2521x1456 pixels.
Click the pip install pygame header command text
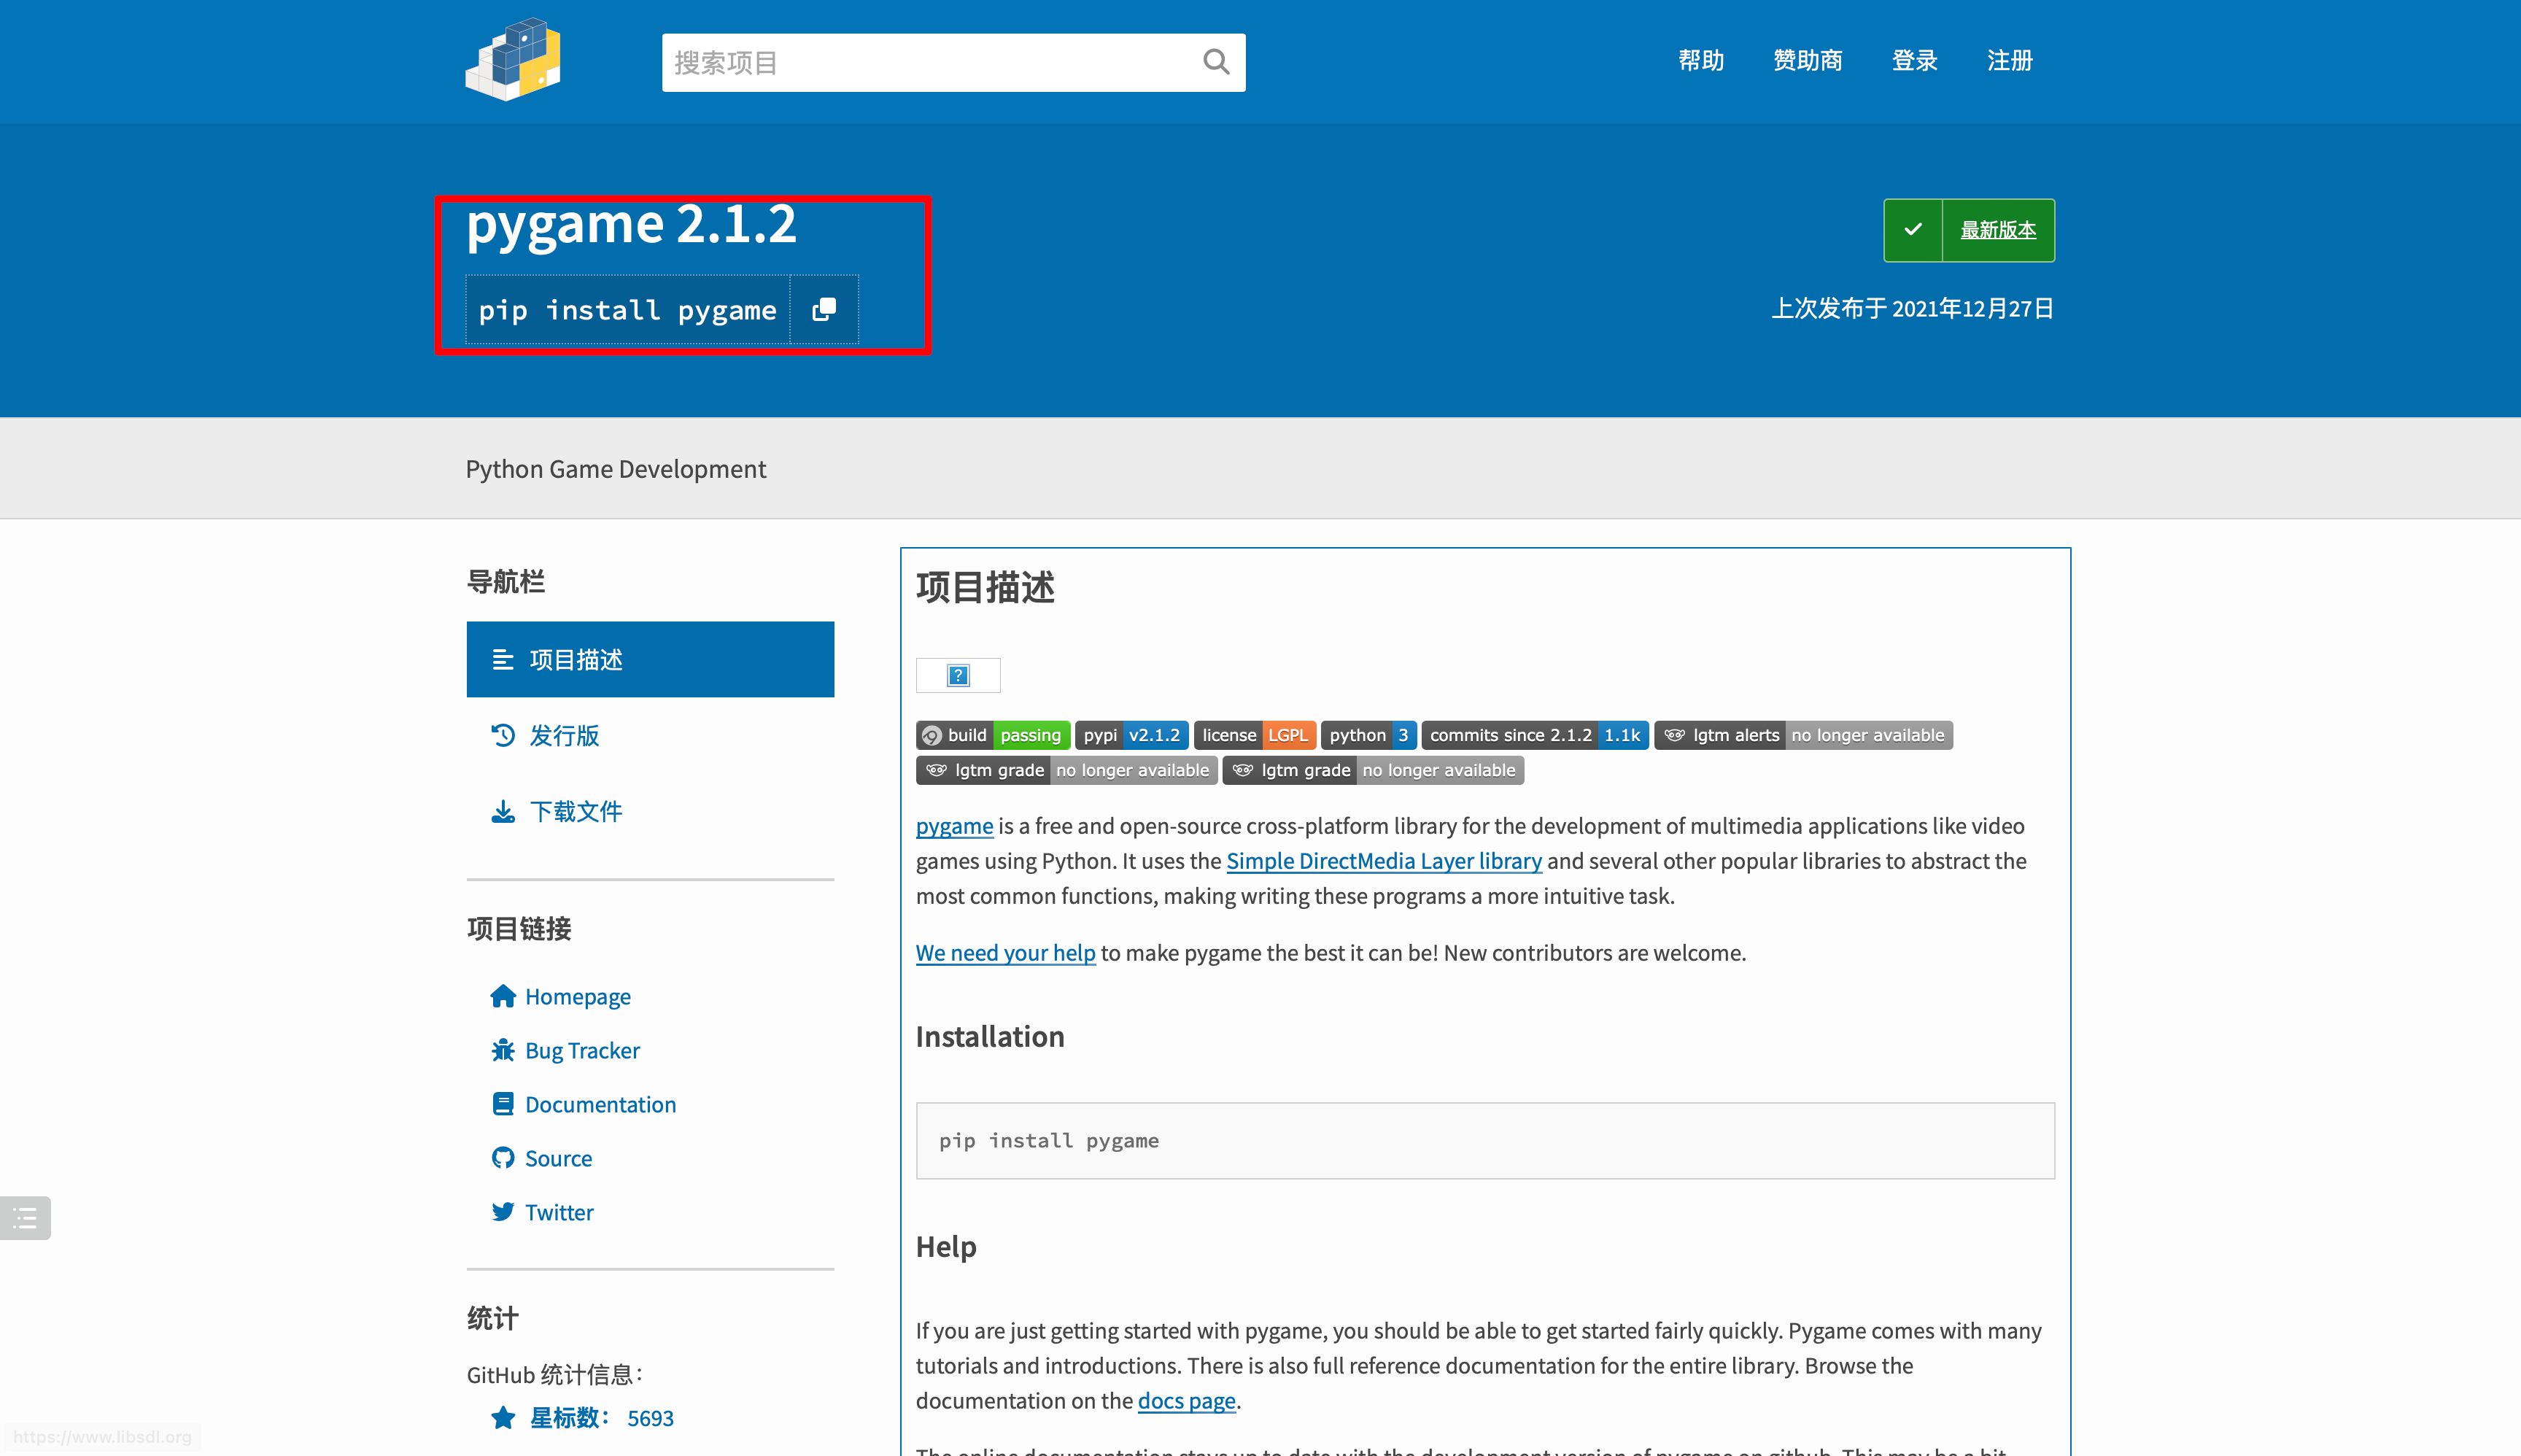click(x=627, y=310)
